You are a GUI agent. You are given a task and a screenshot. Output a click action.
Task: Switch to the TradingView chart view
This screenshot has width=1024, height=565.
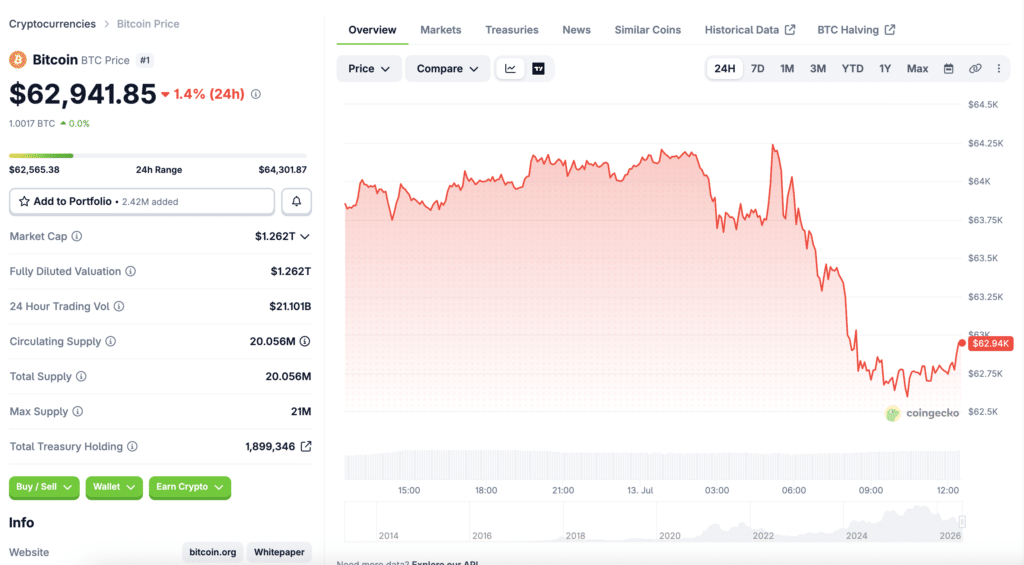539,69
